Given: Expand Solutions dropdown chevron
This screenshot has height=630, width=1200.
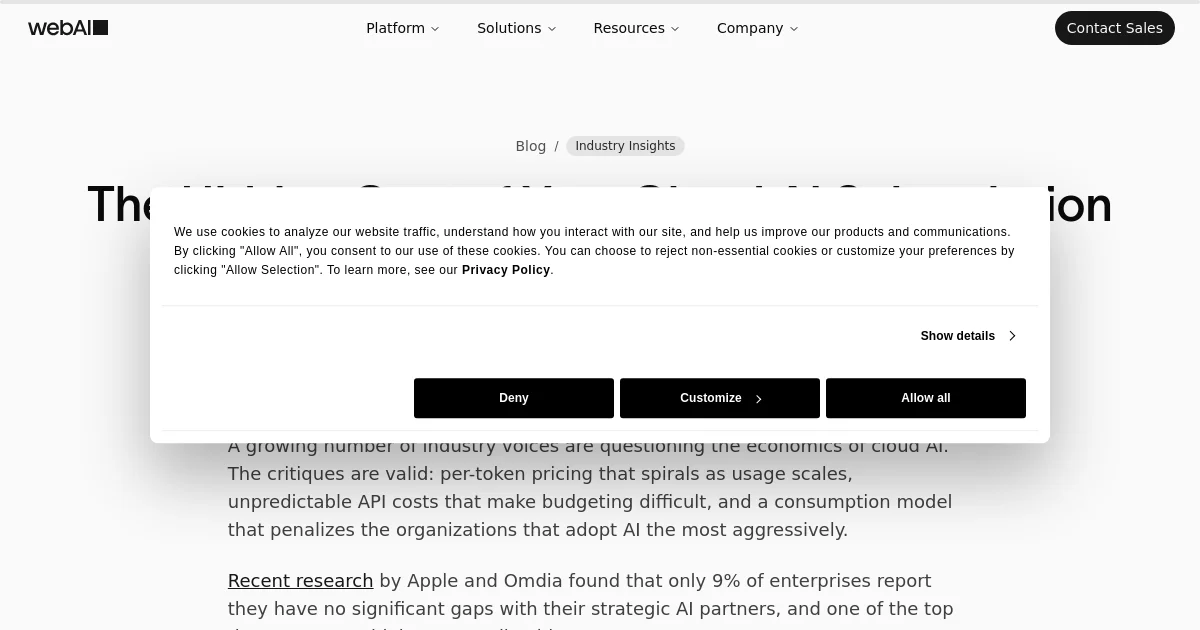Looking at the screenshot, I should (551, 29).
